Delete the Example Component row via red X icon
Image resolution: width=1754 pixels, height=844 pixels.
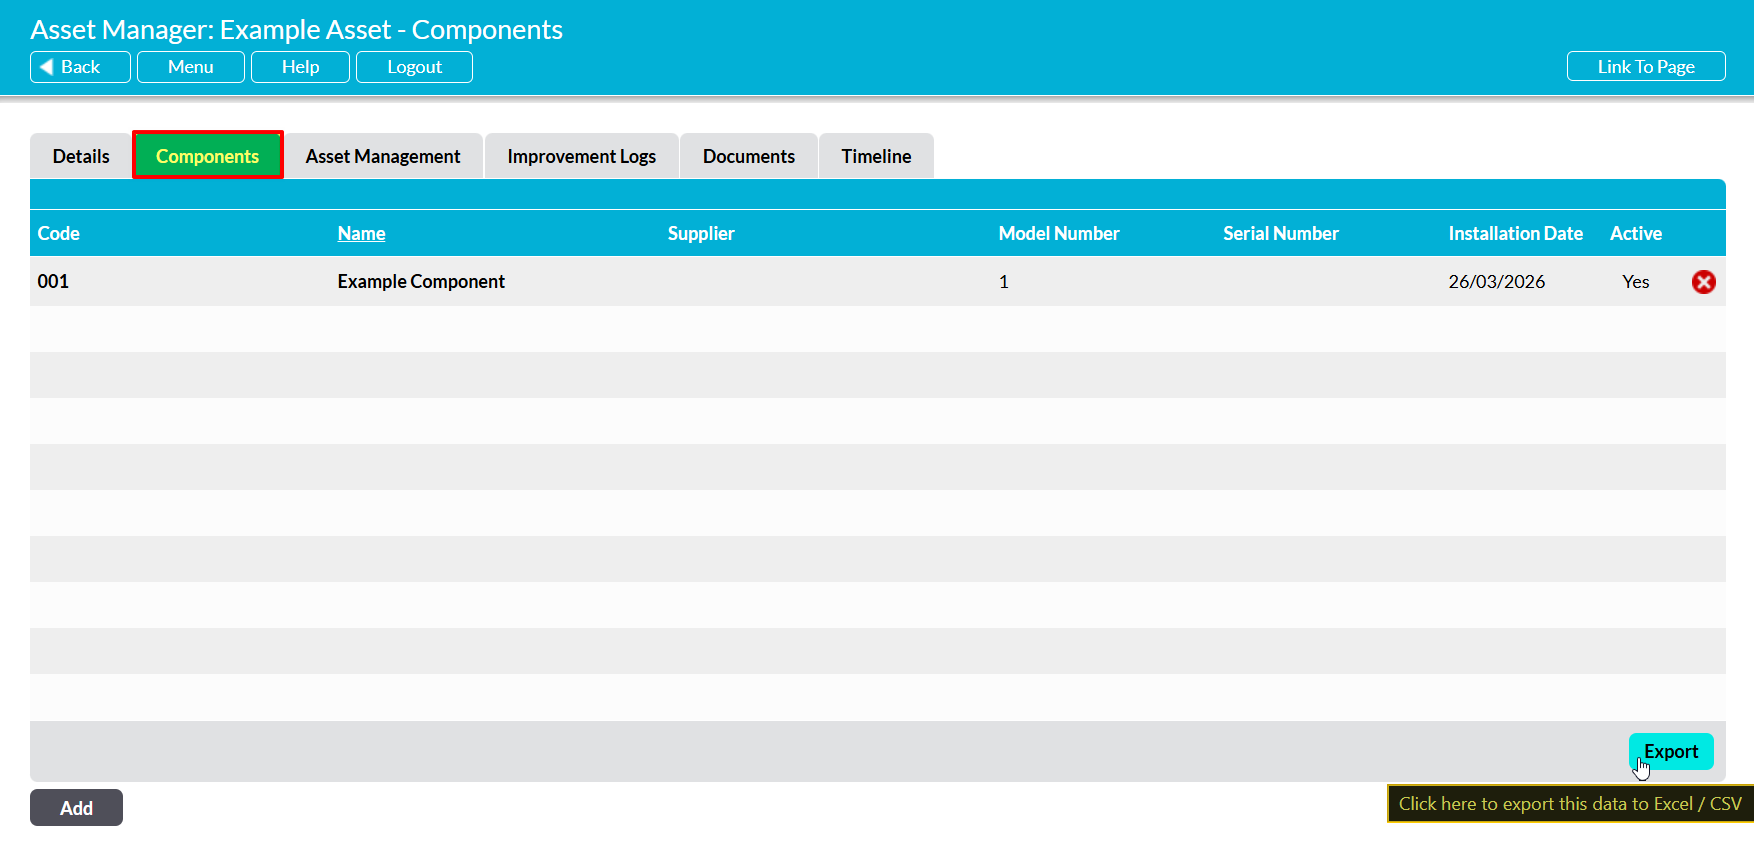[x=1703, y=282]
